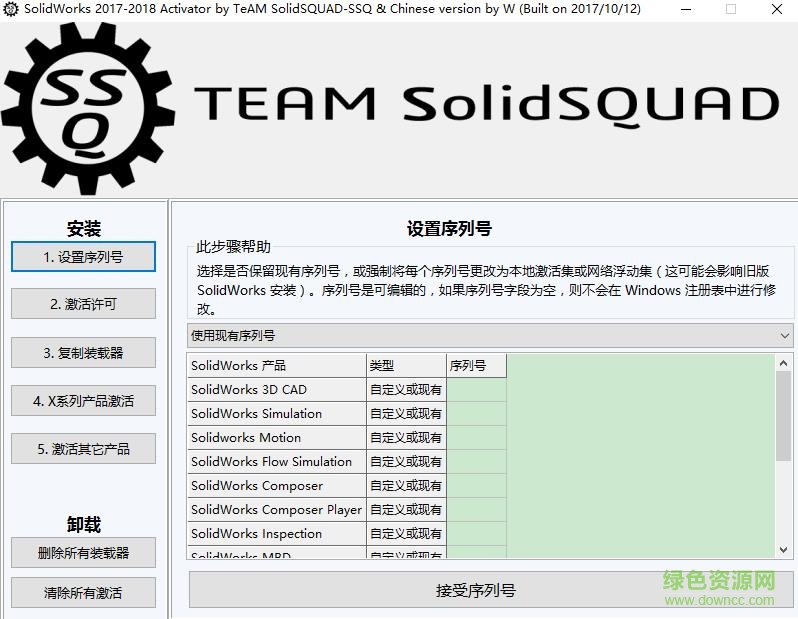
Task: Open step 2 激活许可
Action: [83, 304]
